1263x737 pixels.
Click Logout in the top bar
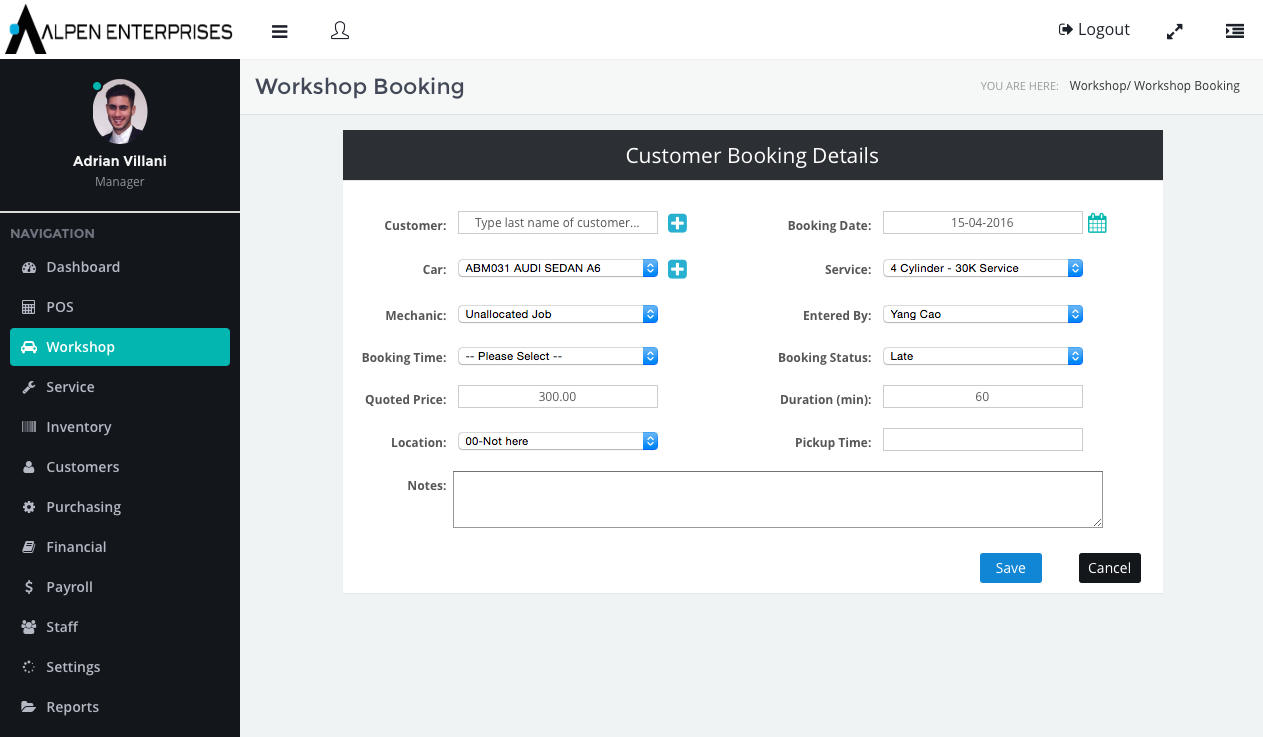(1094, 30)
